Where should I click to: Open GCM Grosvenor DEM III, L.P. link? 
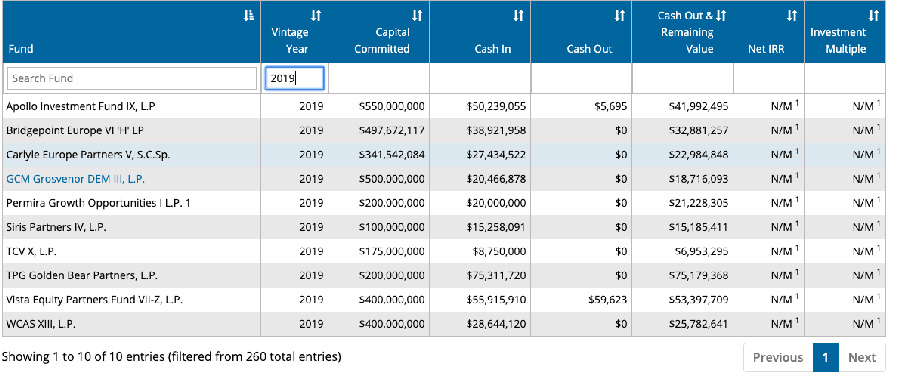75,179
